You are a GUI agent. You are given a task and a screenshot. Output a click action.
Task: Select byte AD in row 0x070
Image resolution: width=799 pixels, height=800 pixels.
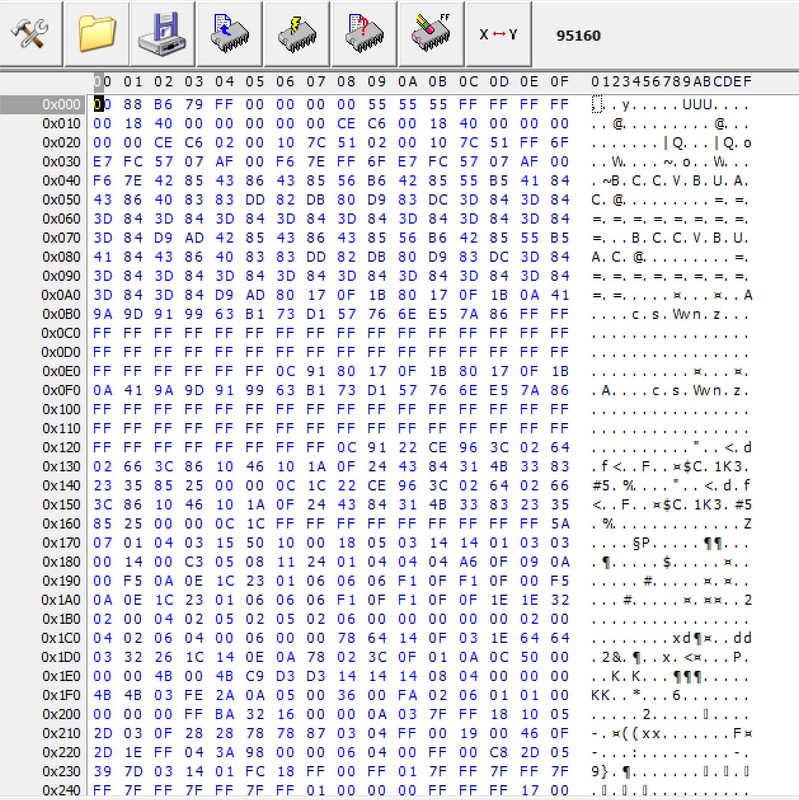click(194, 238)
